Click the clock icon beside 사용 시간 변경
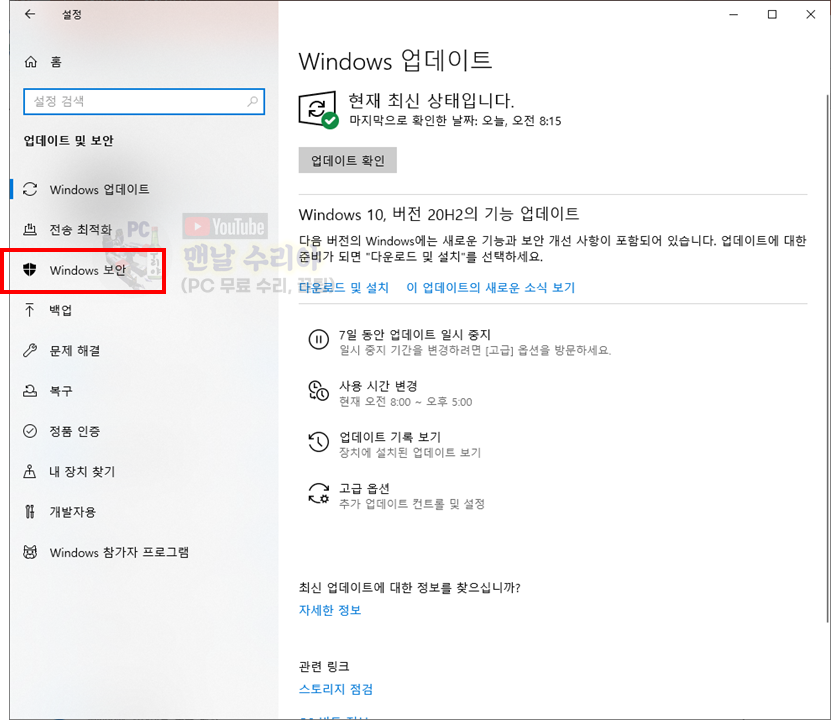 319,390
